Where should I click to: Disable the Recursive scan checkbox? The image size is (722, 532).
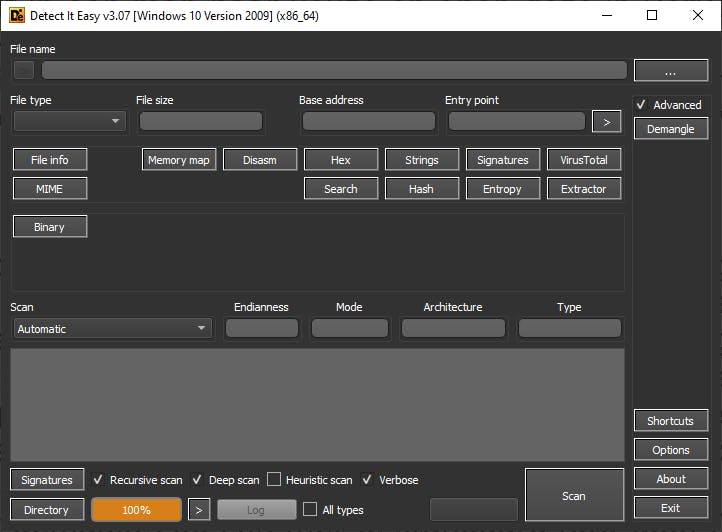[x=98, y=480]
